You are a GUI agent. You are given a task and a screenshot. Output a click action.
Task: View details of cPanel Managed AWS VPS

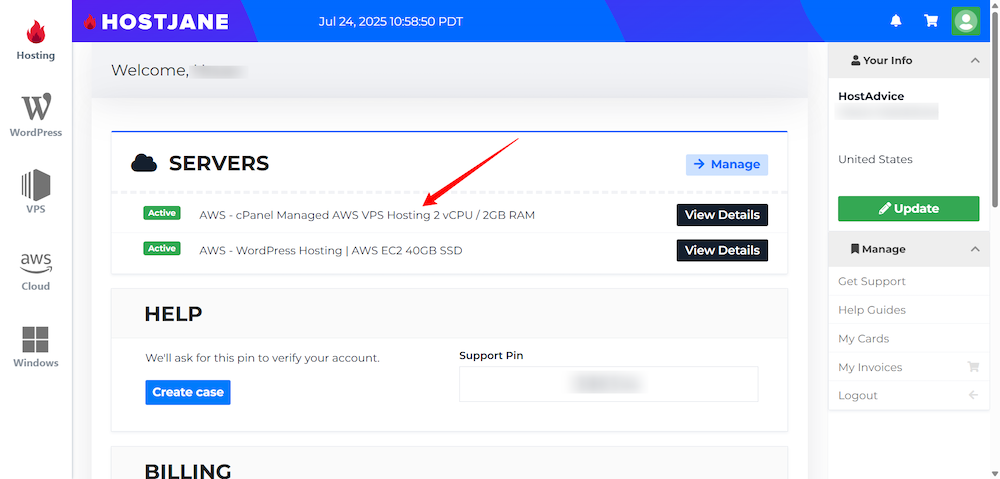tap(722, 215)
